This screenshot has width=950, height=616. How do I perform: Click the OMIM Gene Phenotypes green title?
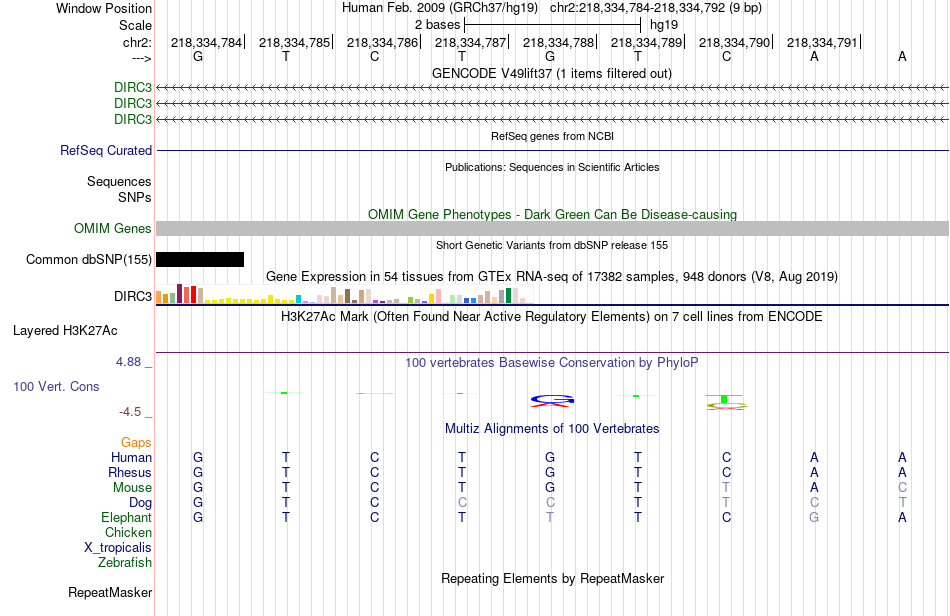click(553, 214)
